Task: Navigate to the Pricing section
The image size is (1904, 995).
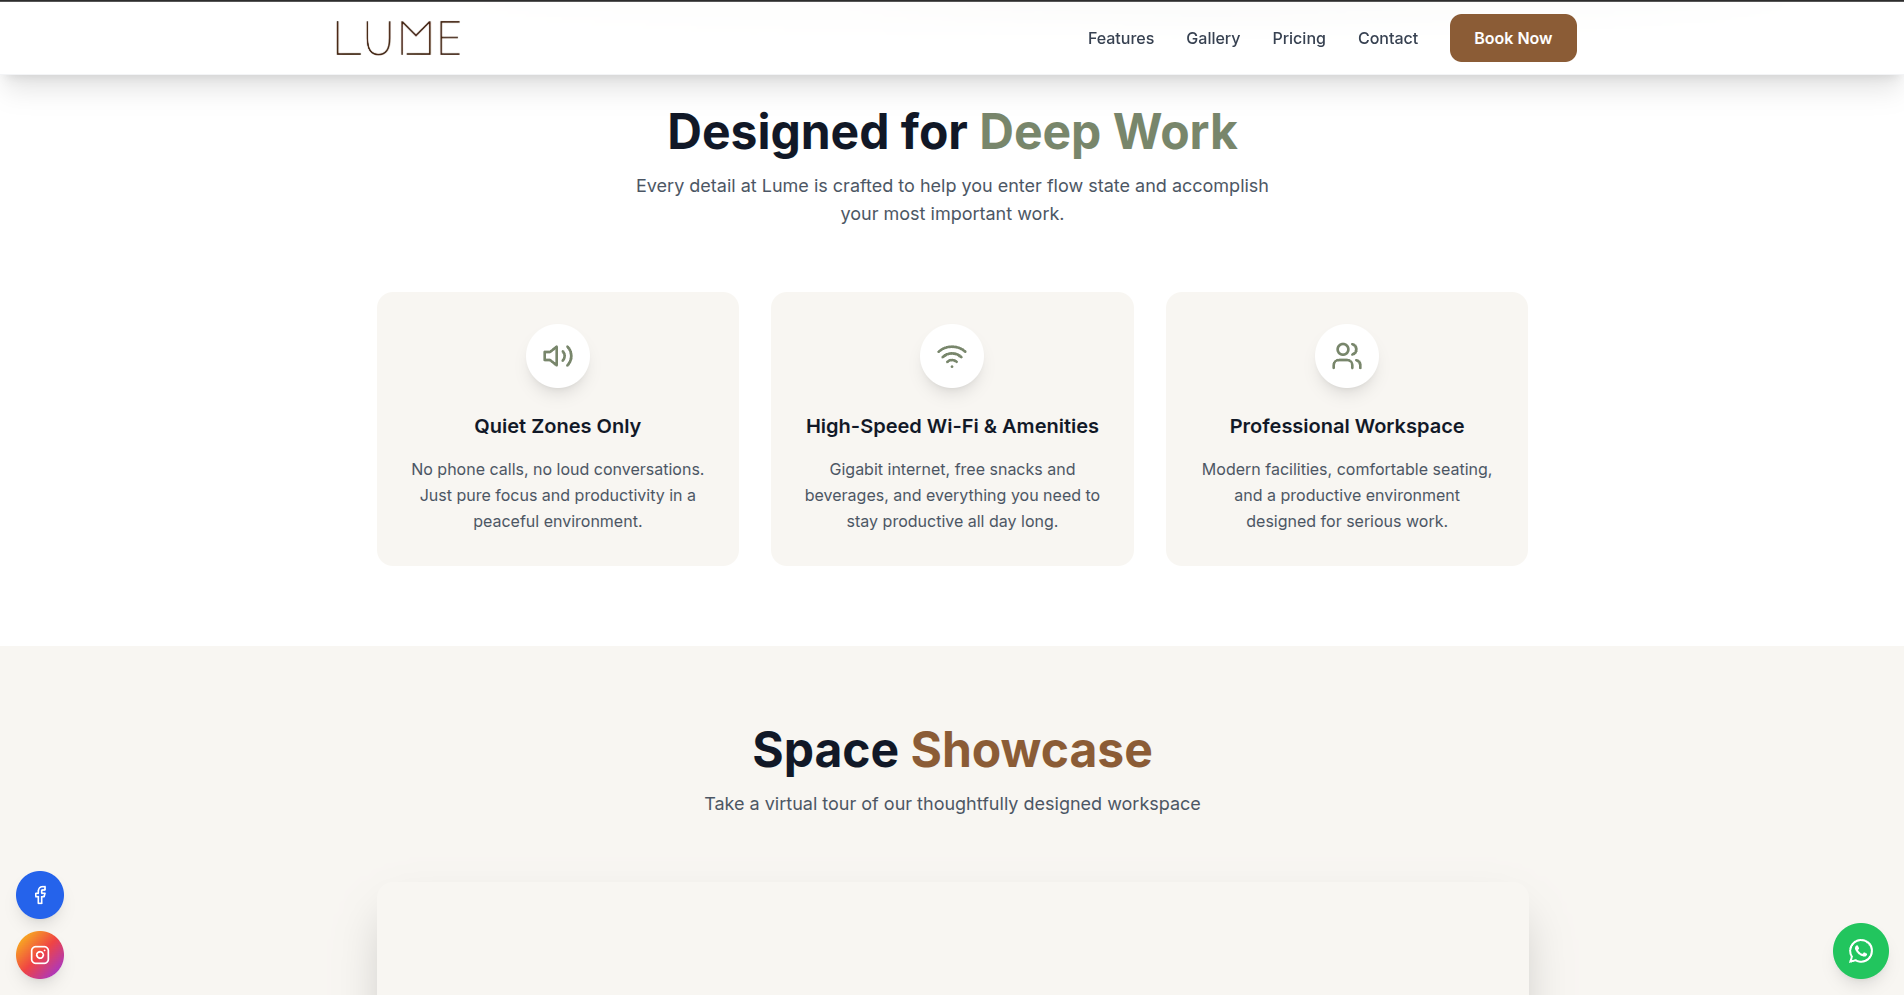Action: 1298,38
